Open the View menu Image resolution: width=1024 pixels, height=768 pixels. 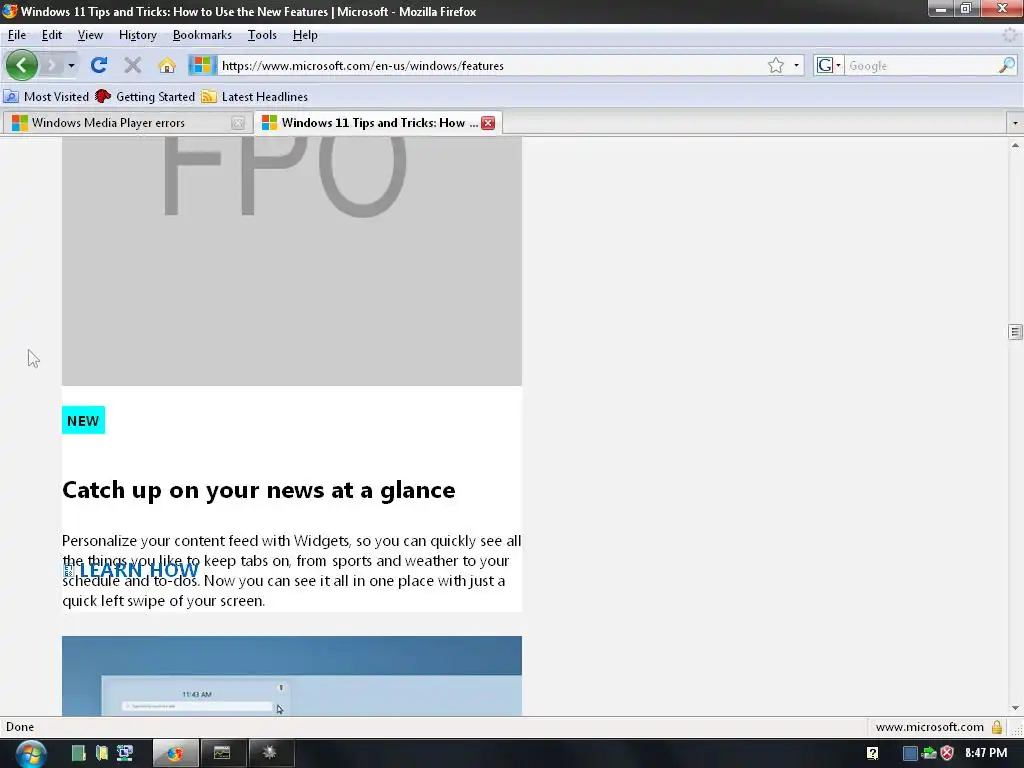click(90, 35)
